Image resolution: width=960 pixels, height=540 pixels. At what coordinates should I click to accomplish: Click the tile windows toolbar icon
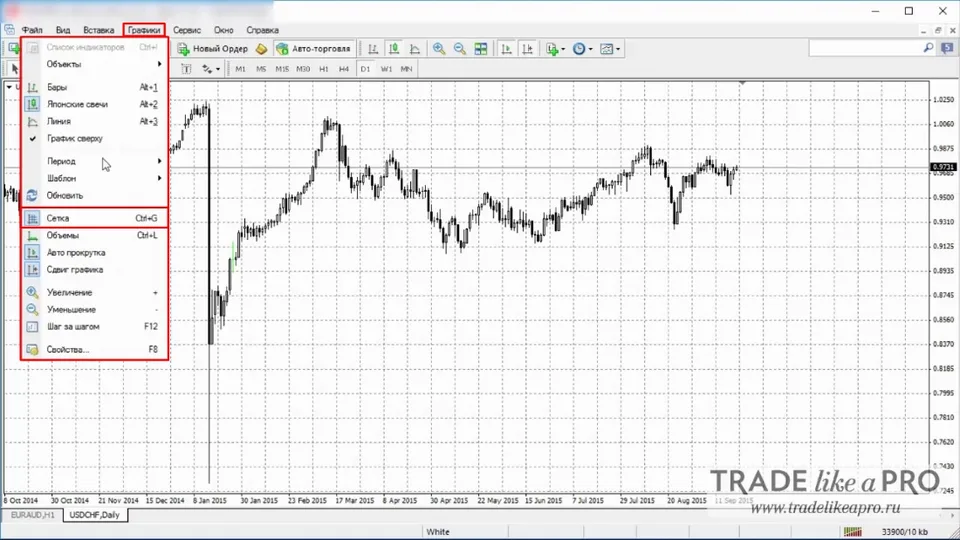[481, 49]
